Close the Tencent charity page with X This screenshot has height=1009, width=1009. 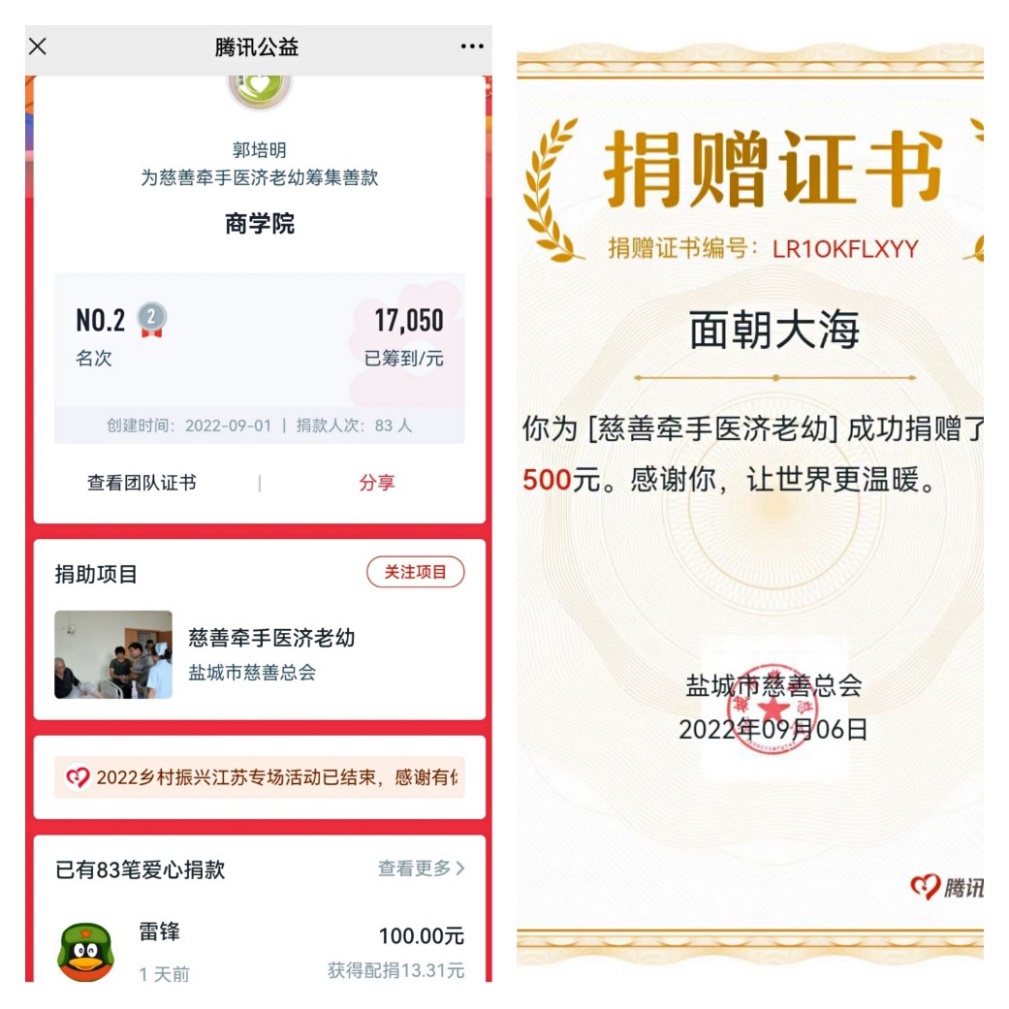tap(38, 46)
